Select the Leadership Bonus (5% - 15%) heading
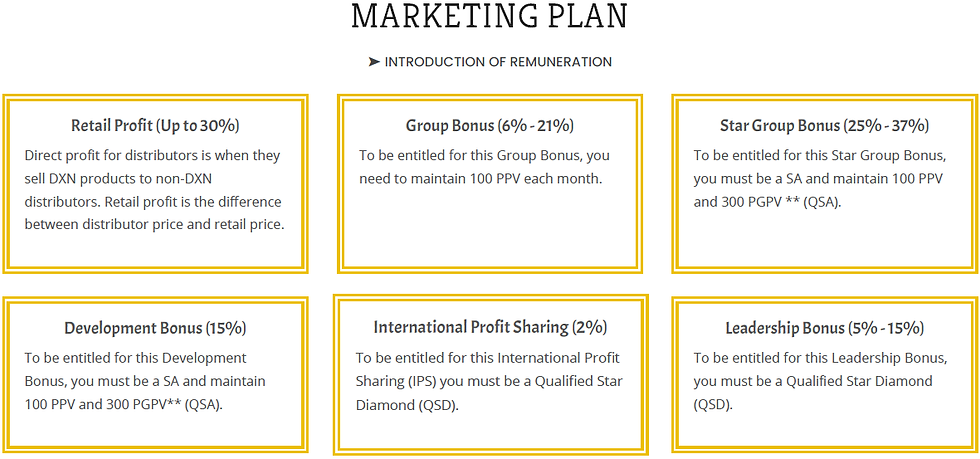 (x=824, y=328)
